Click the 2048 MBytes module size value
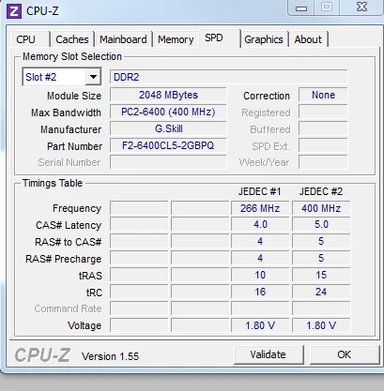Image resolution: width=384 pixels, height=391 pixels. (168, 95)
